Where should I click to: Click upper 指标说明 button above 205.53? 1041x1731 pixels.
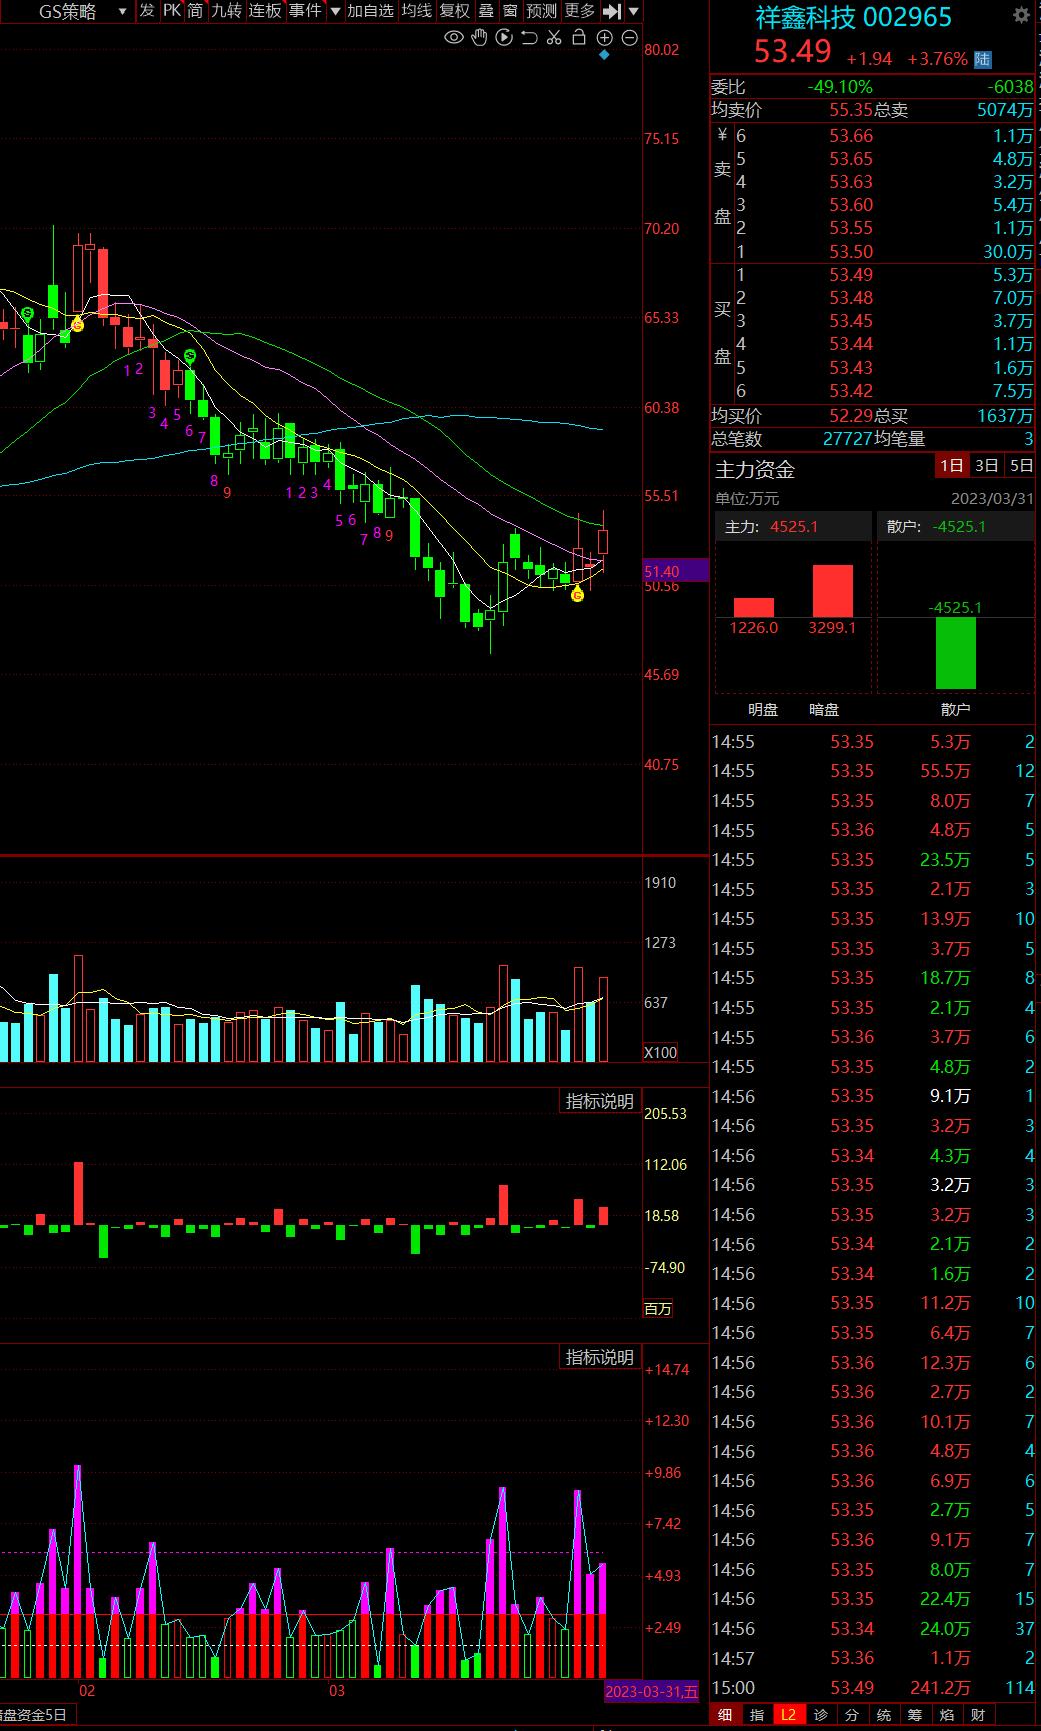pyautogui.click(x=600, y=1101)
